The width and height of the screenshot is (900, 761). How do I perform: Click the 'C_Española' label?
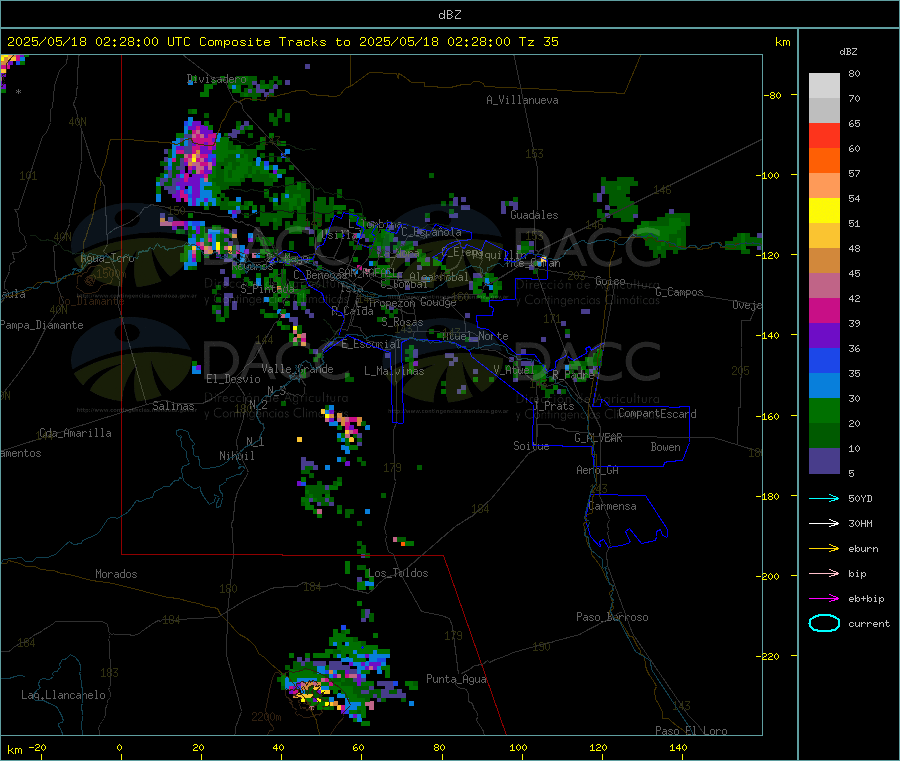click(431, 232)
